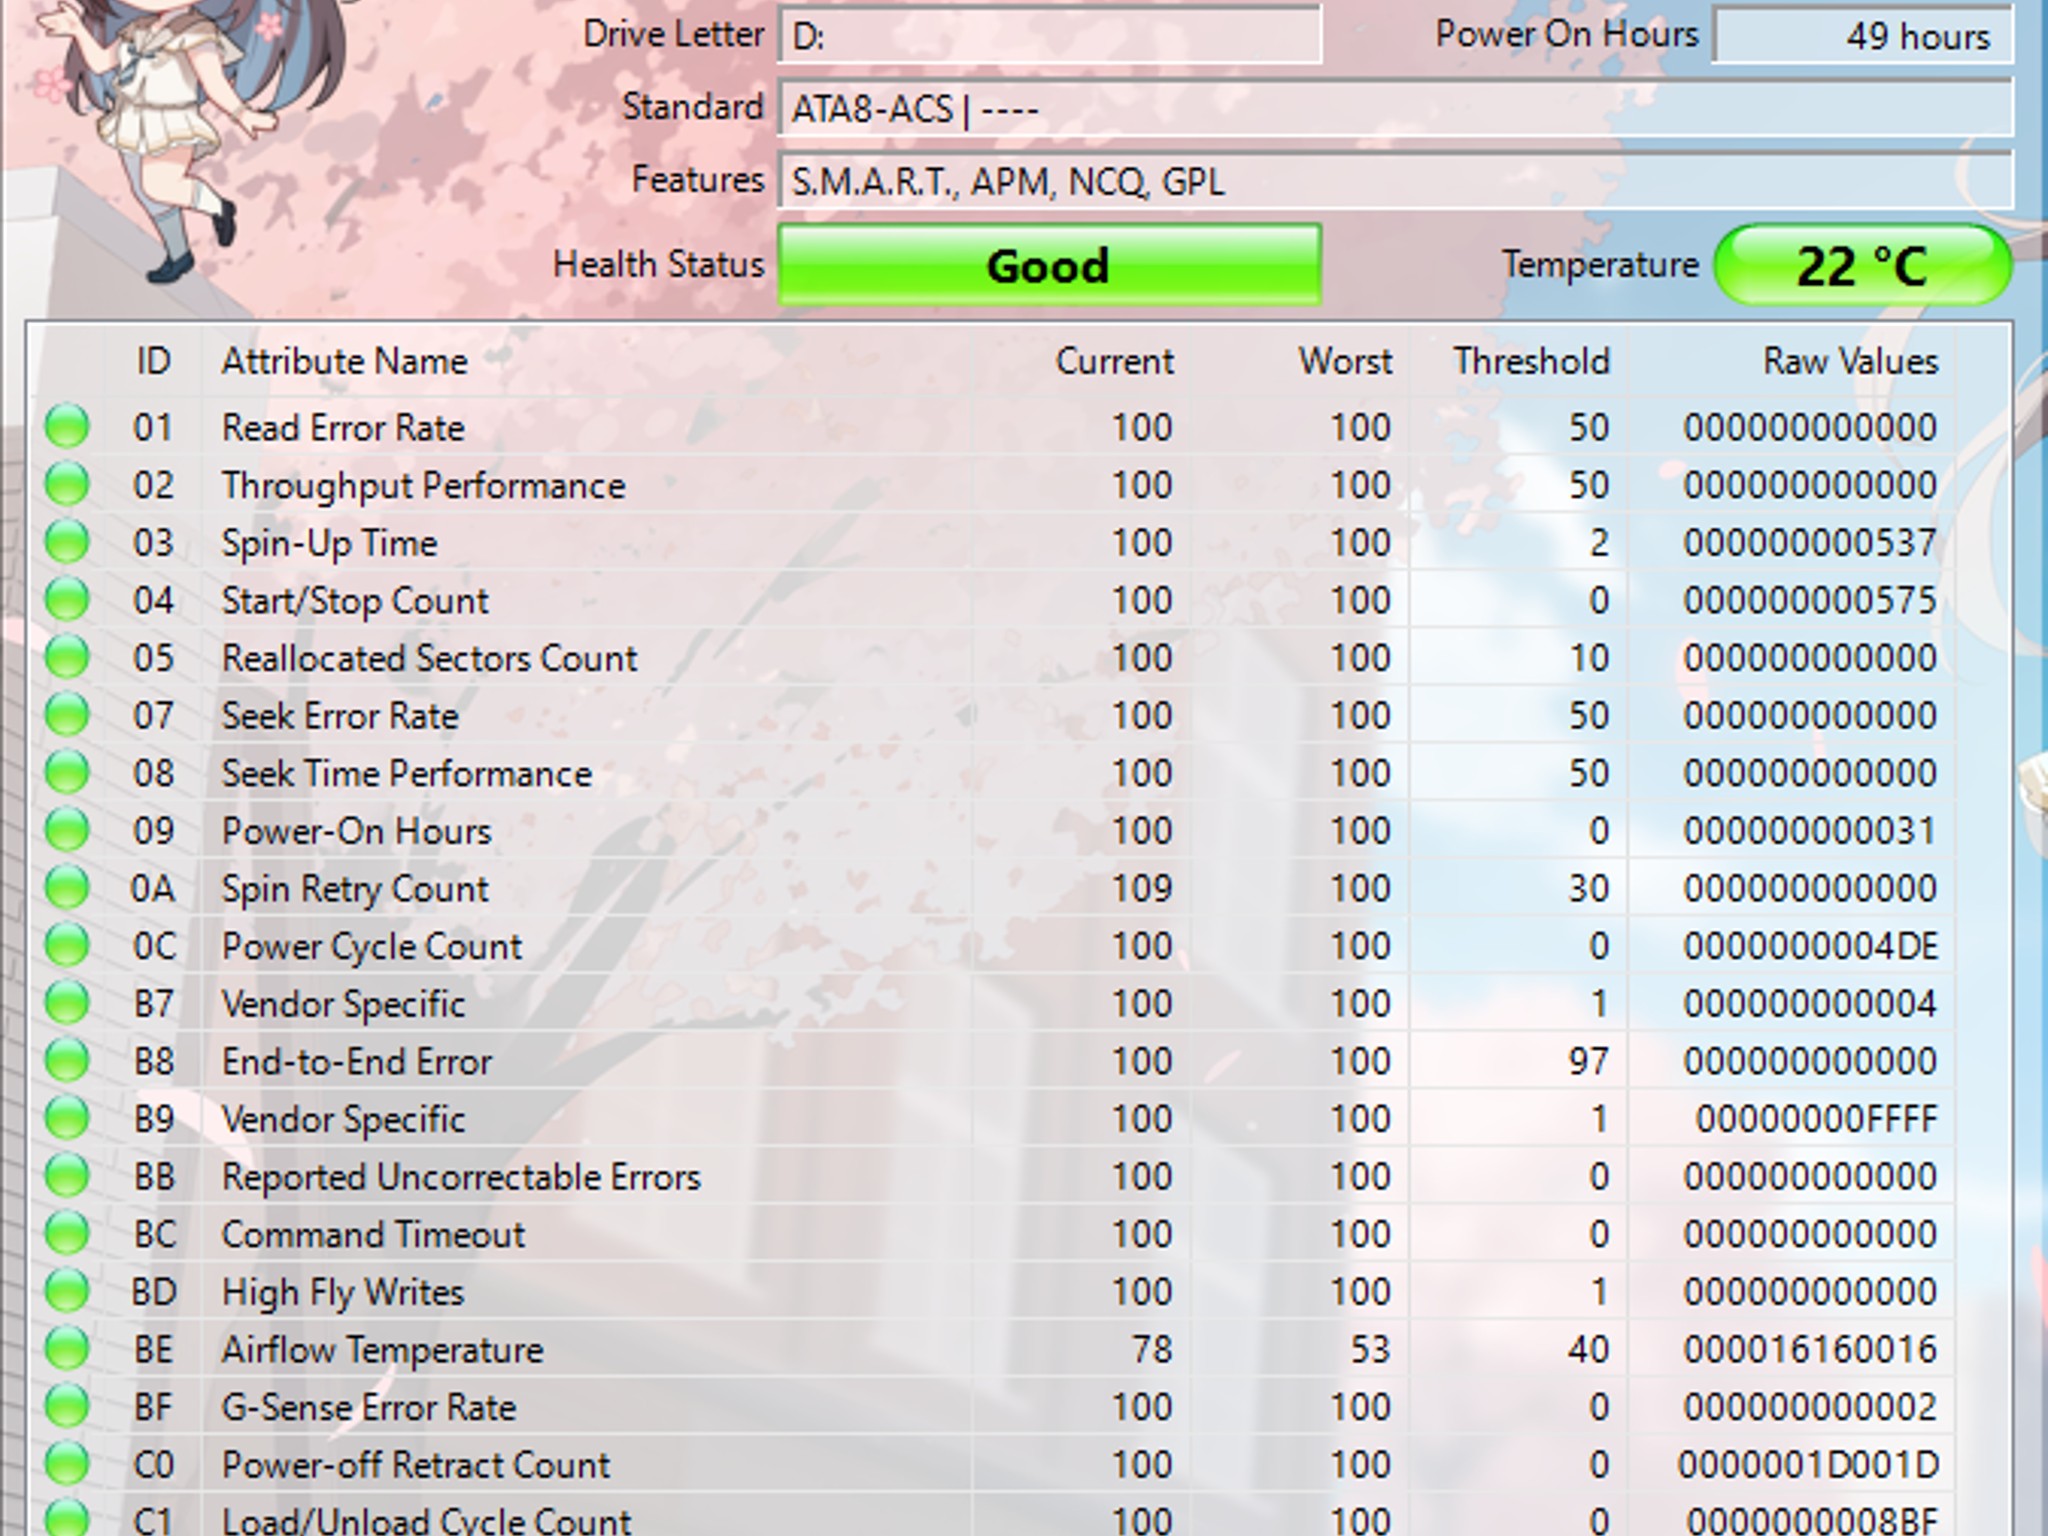Click the green status icon for Spin-Up Time

point(67,542)
